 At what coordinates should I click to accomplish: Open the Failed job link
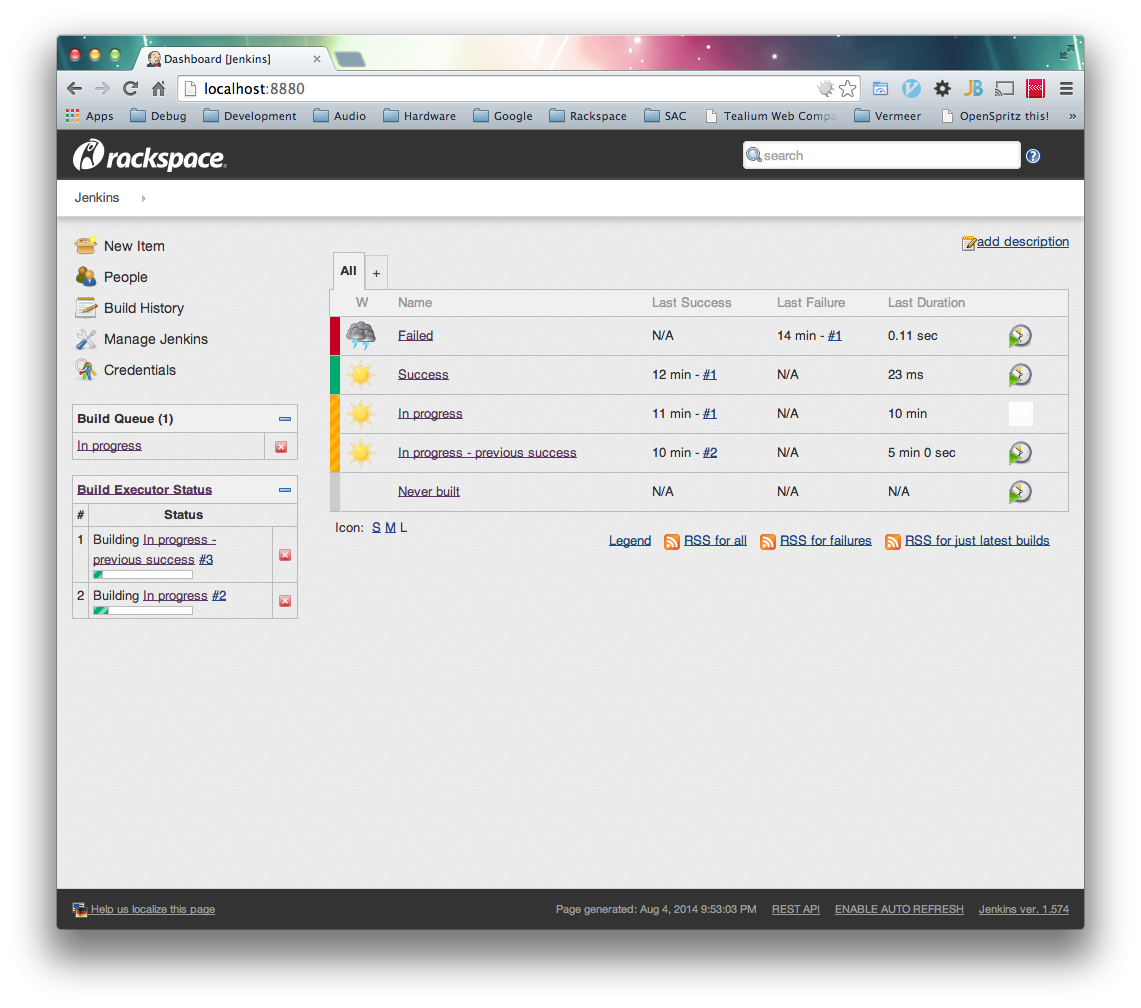coord(416,336)
